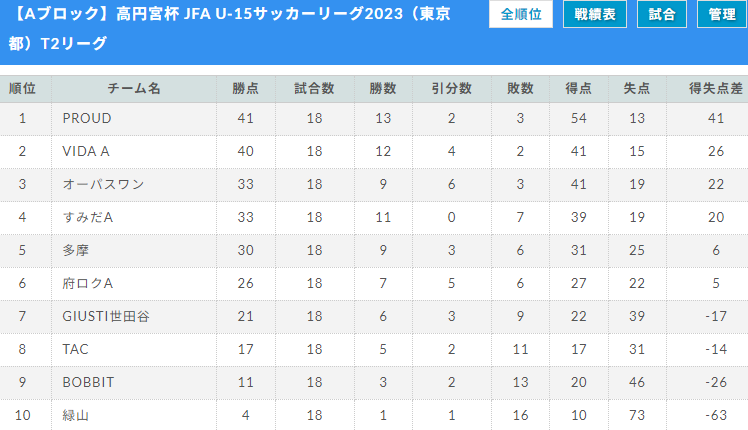Open the 全順位 tab
Screen dimensions: 748x430
coord(520,14)
